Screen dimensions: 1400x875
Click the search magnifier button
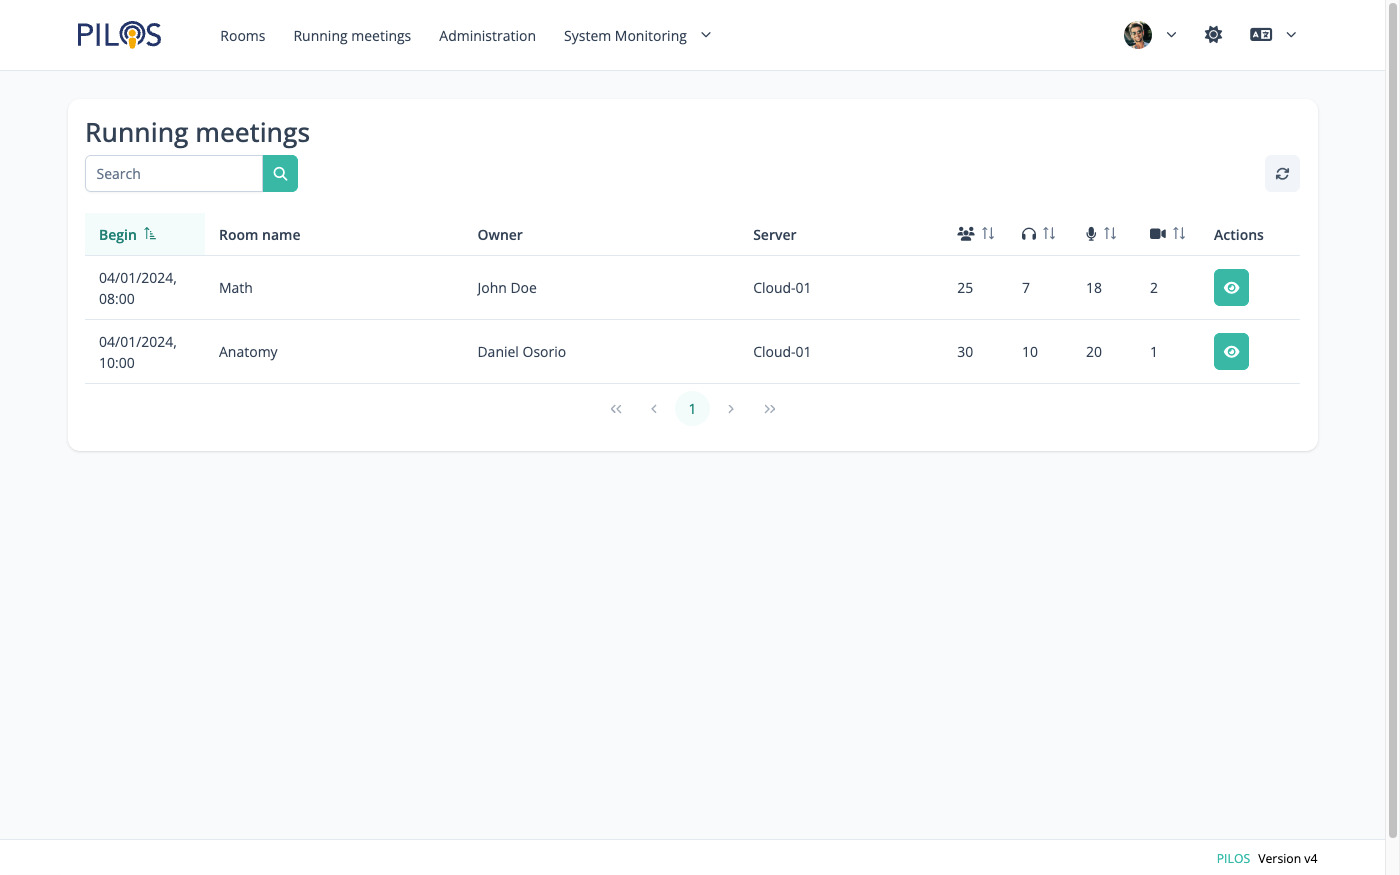point(280,174)
